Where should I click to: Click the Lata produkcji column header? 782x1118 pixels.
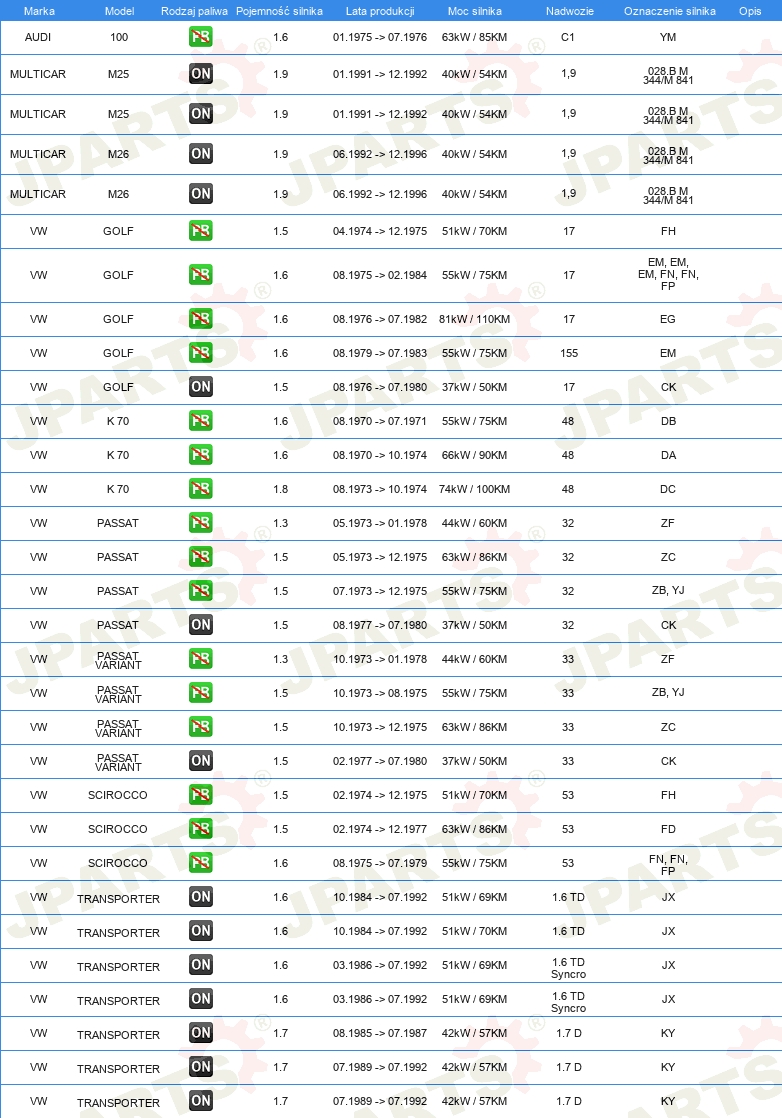click(380, 11)
